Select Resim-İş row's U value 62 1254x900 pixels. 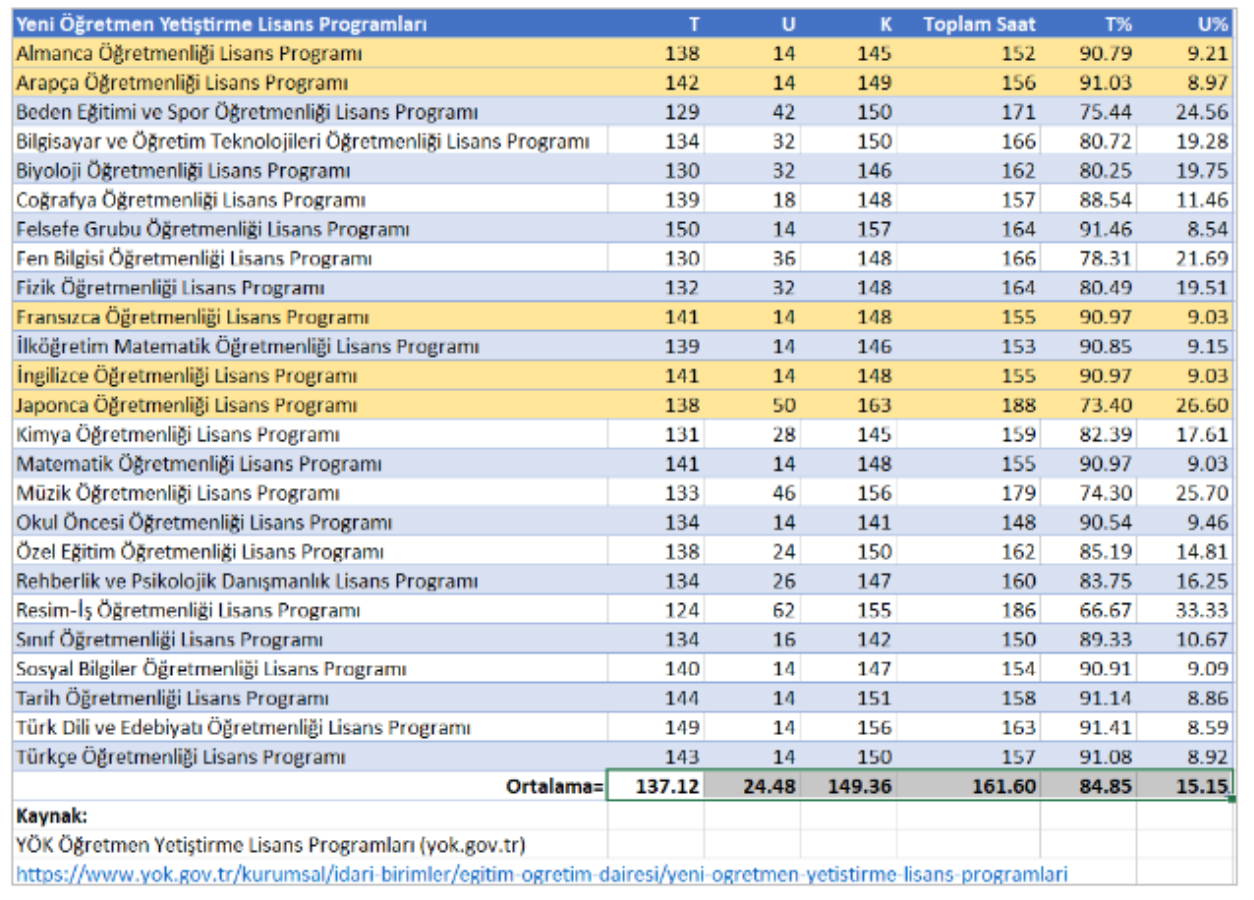click(783, 611)
